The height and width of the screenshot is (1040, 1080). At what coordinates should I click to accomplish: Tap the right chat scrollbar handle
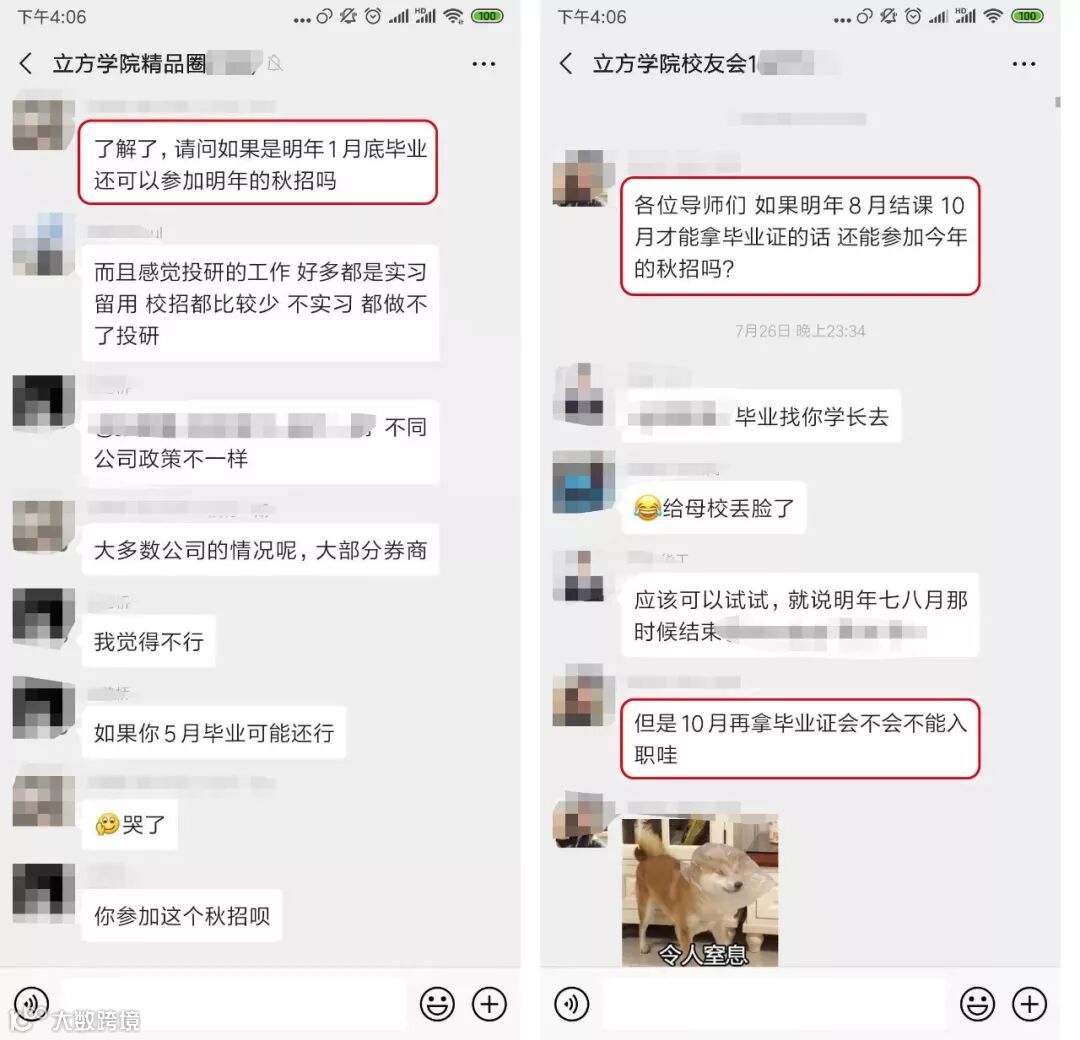point(1057,102)
